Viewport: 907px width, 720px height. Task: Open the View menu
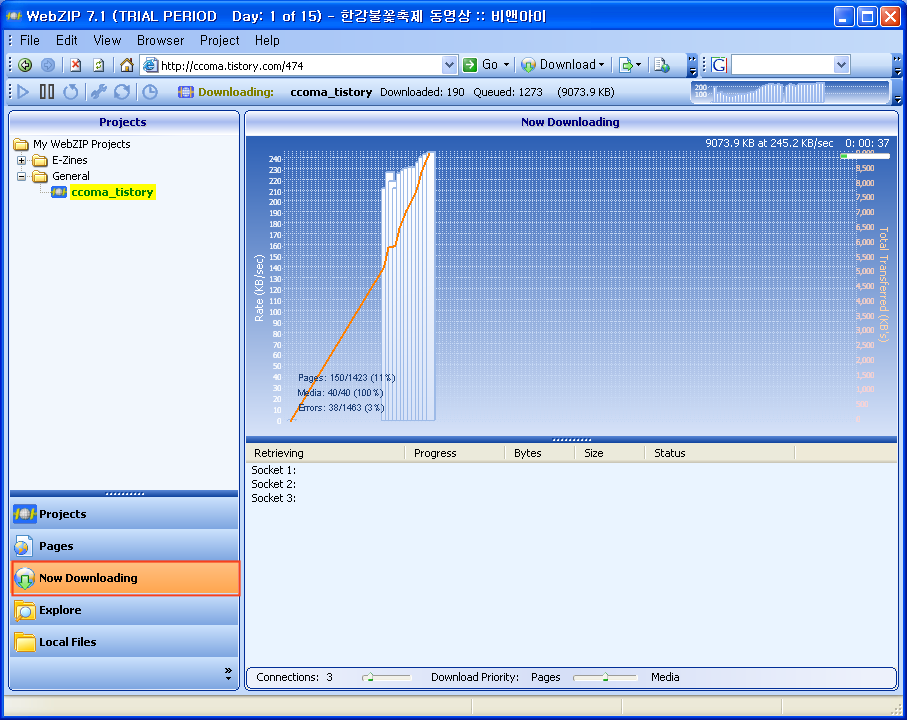pyautogui.click(x=107, y=40)
